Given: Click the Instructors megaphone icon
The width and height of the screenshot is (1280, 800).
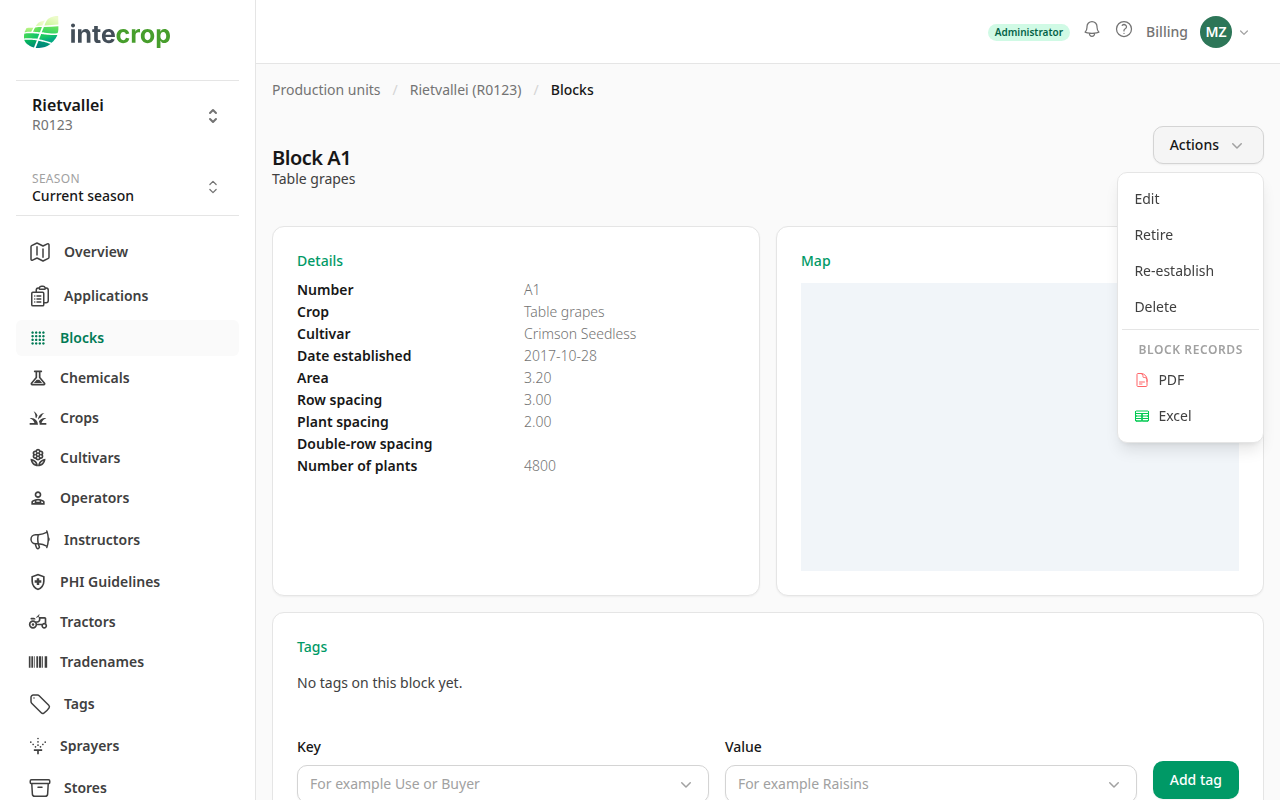Looking at the screenshot, I should click(40, 540).
